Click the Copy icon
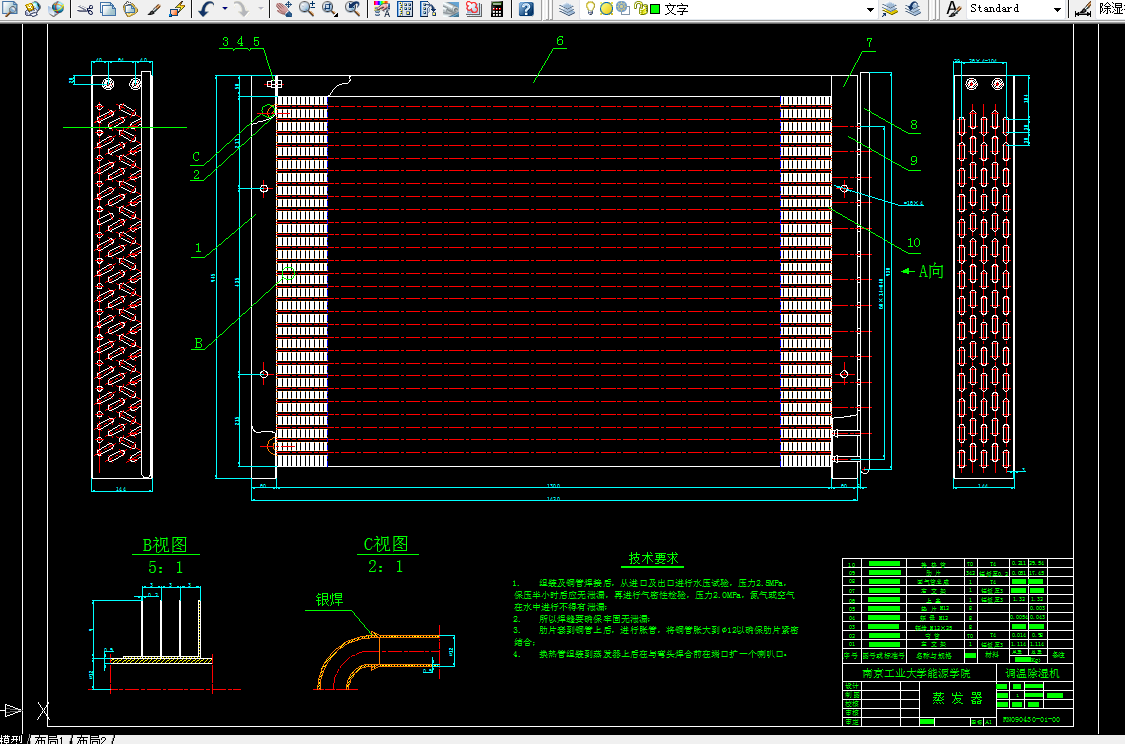The height and width of the screenshot is (744, 1125). coord(108,9)
